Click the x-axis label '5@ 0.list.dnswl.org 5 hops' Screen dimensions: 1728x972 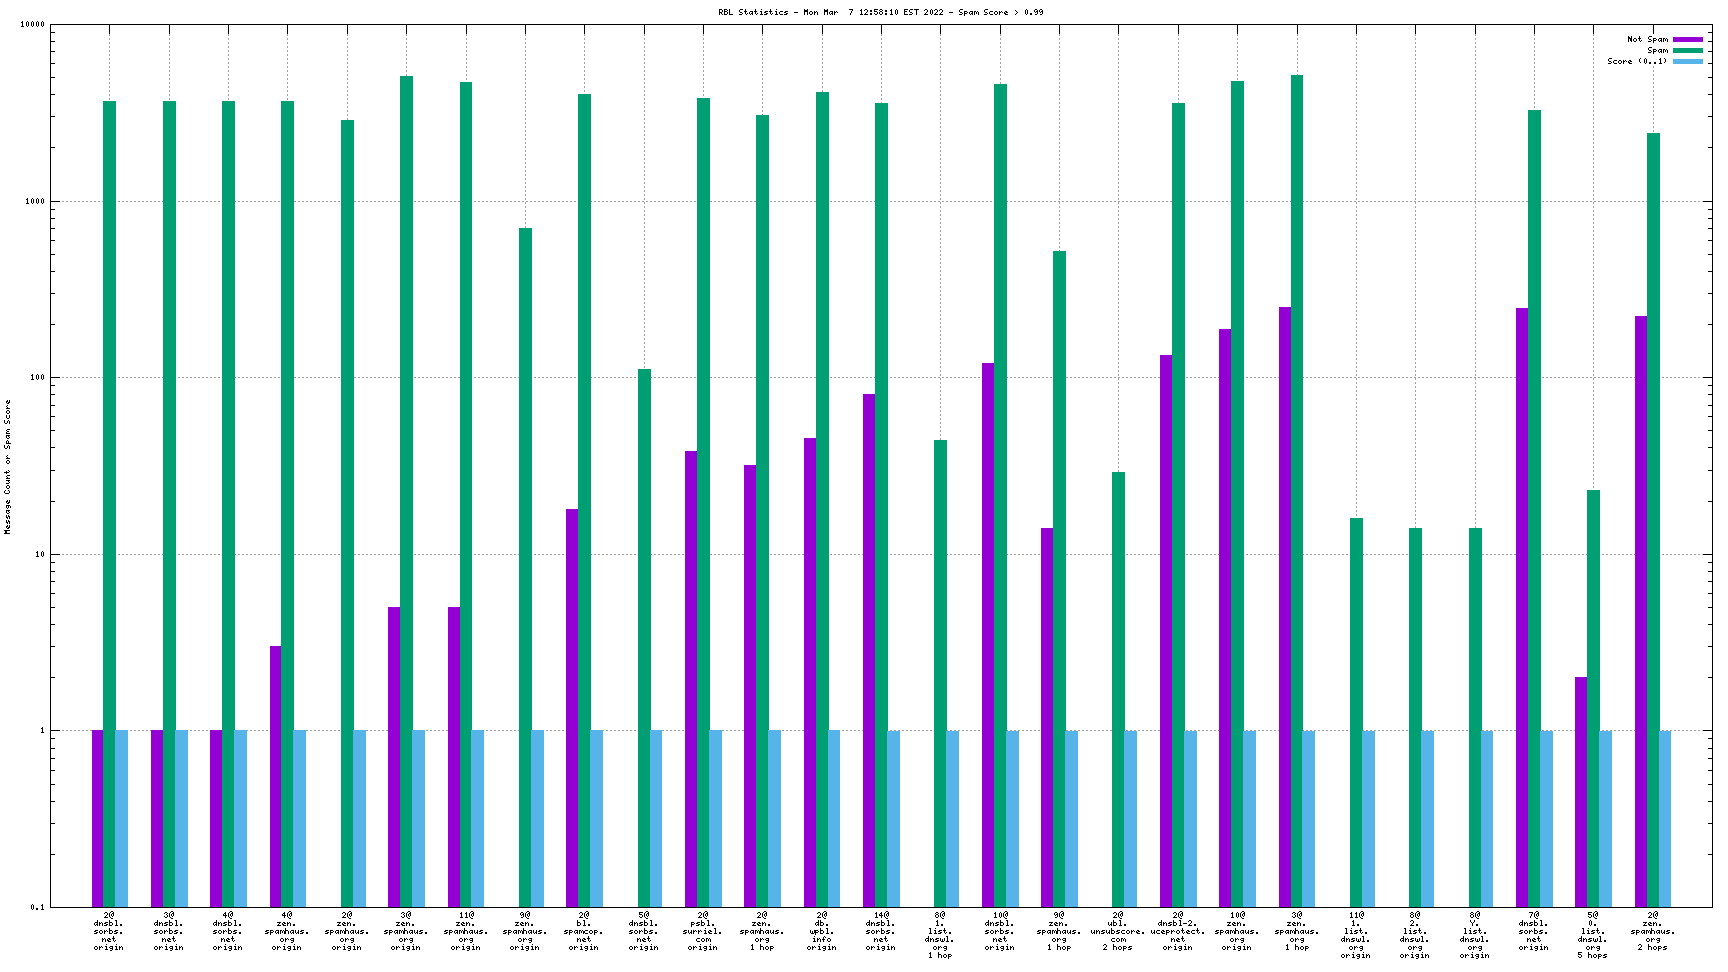1593,935
